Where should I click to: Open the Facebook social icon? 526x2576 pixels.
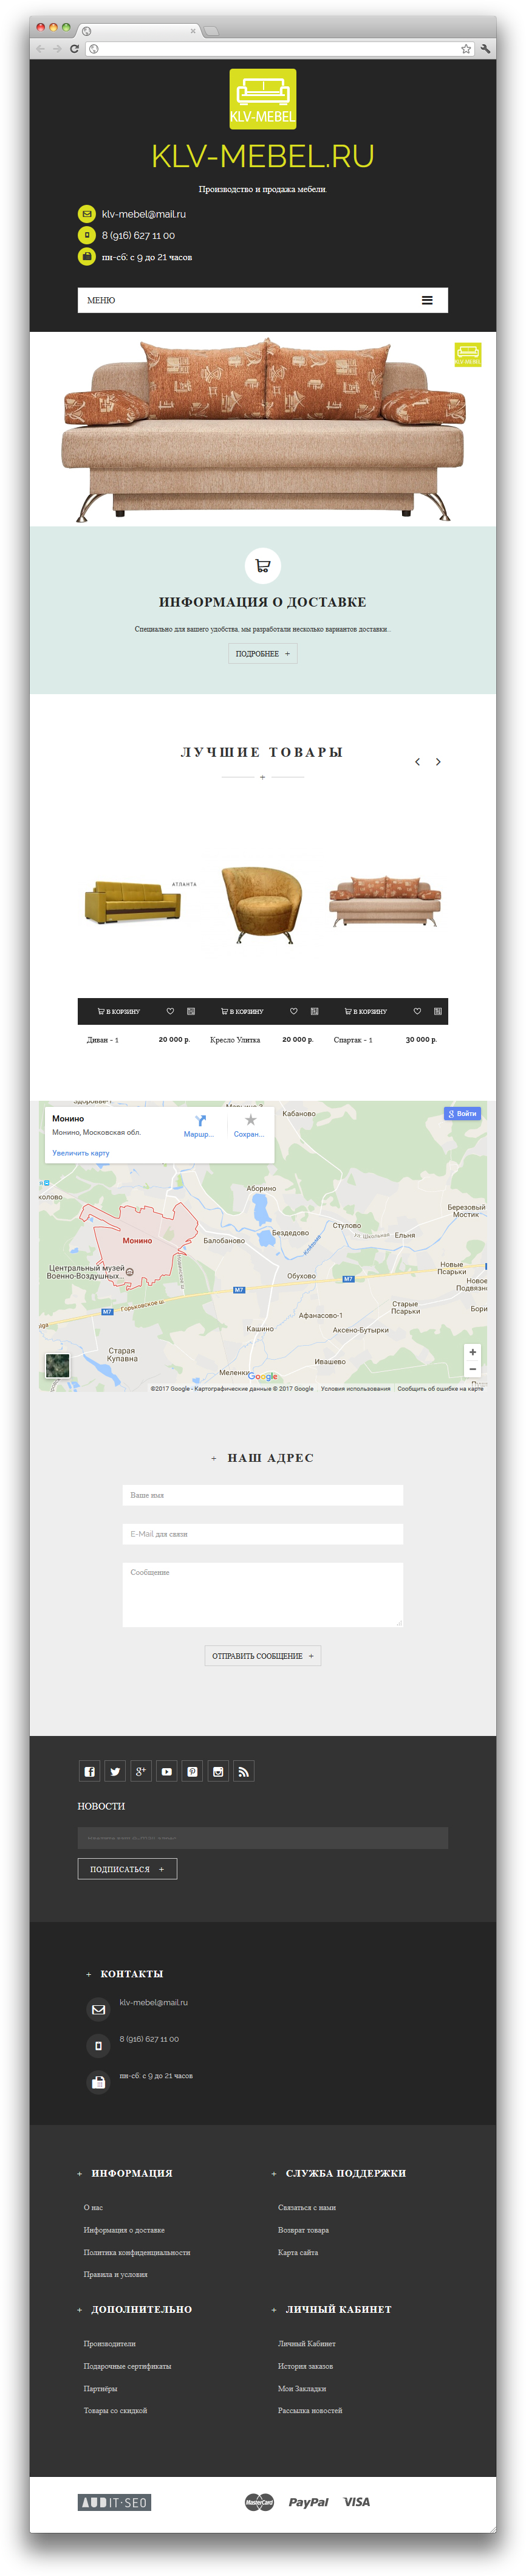tap(89, 1771)
